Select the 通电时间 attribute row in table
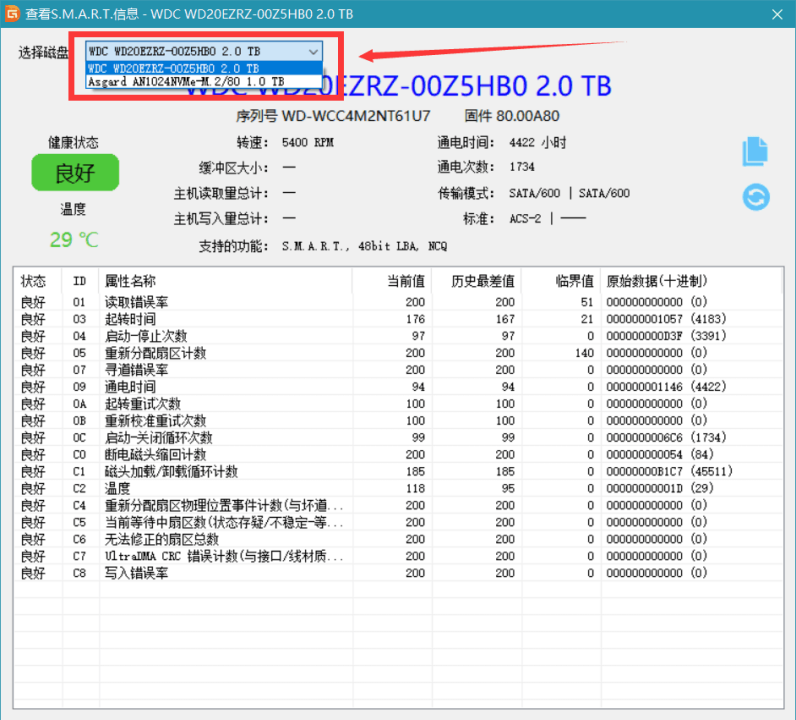 tap(398, 386)
